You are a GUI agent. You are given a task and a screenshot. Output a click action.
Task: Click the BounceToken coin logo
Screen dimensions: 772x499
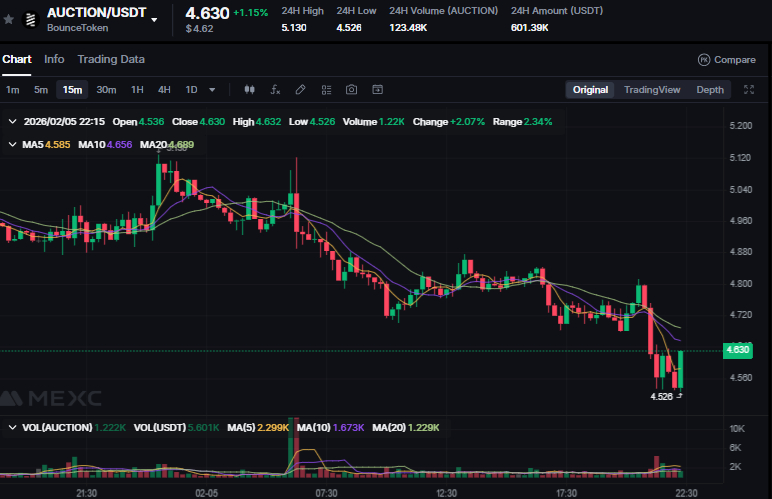point(31,20)
